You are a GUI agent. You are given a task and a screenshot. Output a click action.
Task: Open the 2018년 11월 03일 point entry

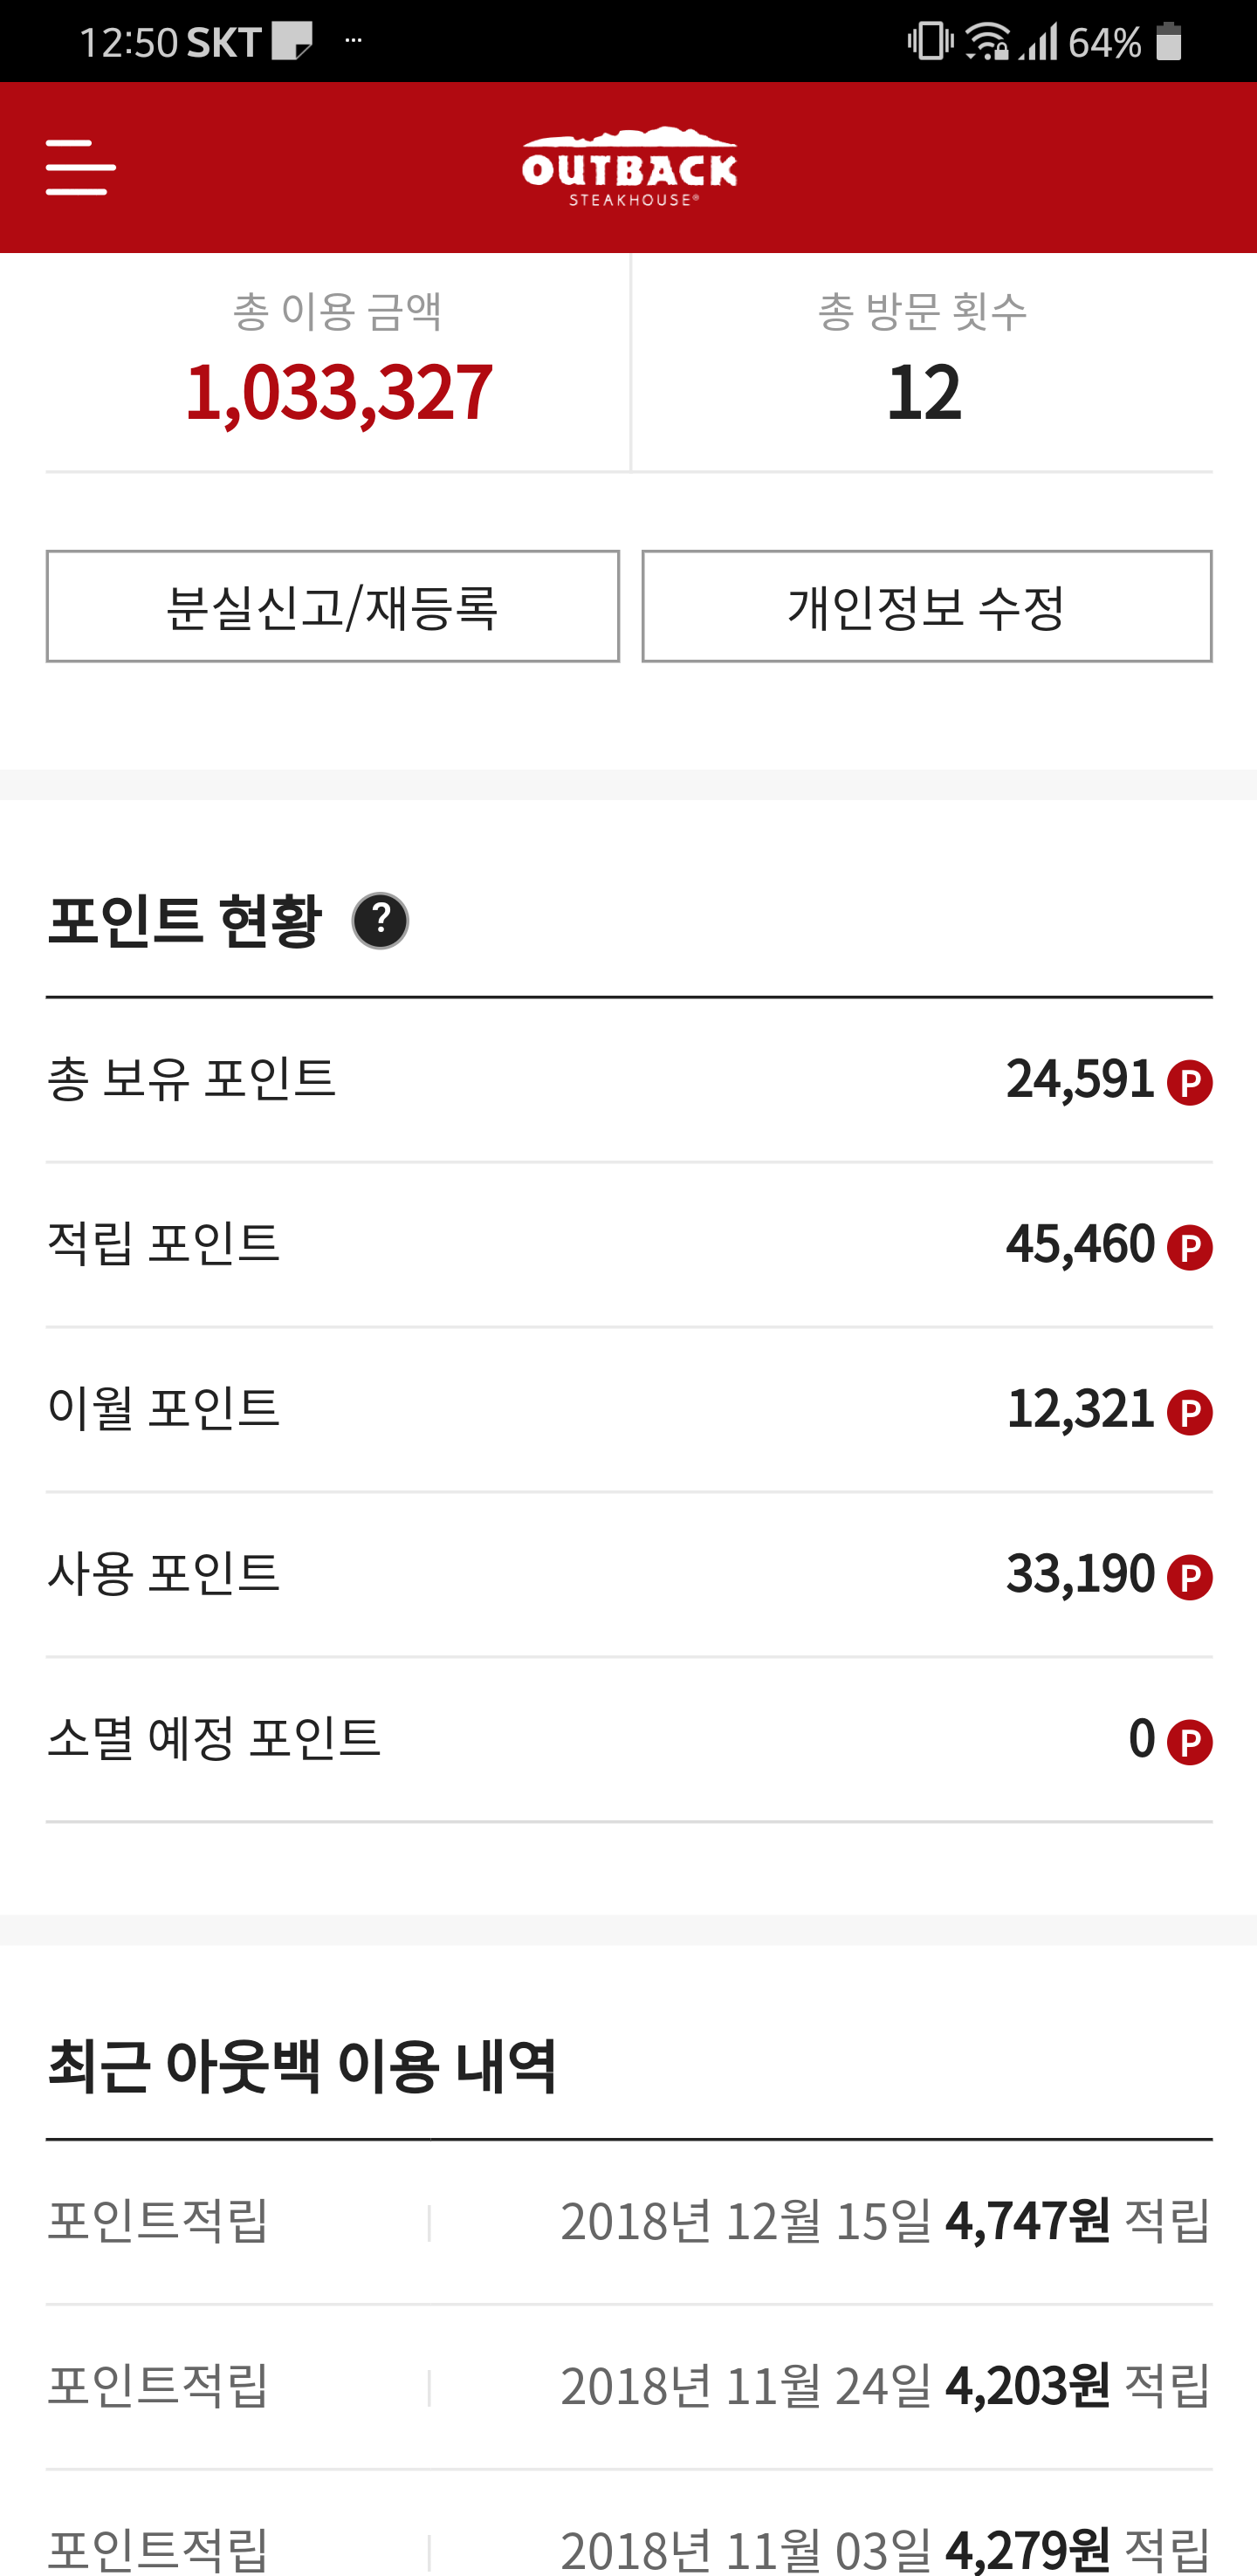click(x=628, y=2545)
